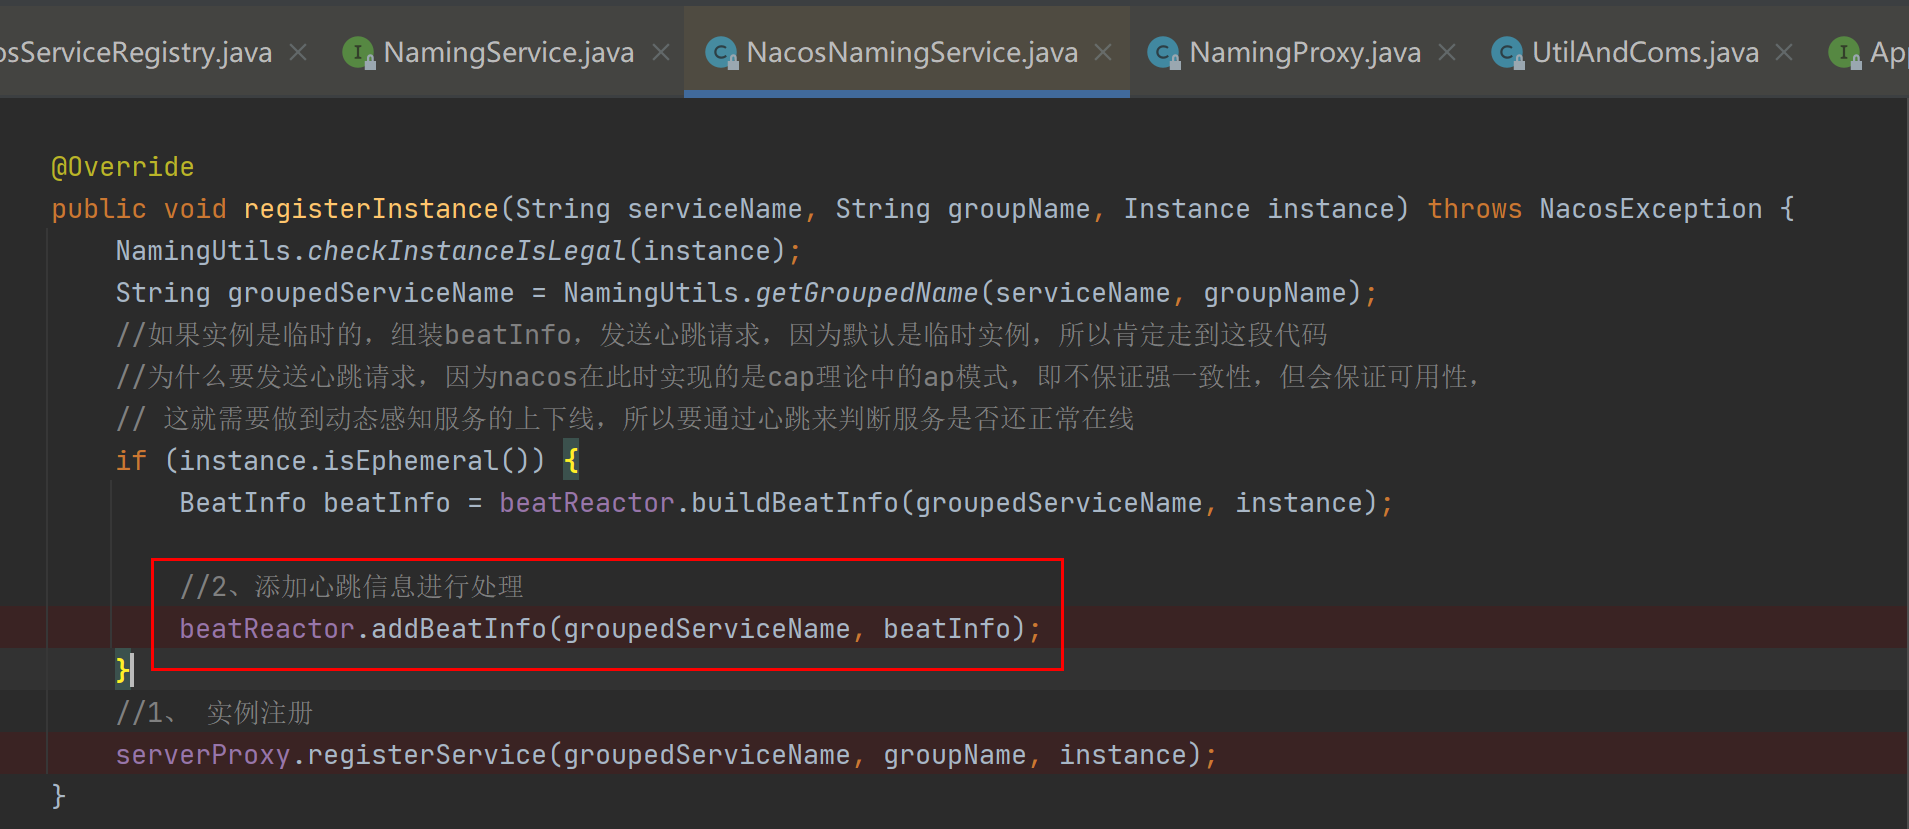Click the checkInstanceIsLegal method call
Image resolution: width=1909 pixels, height=829 pixels.
[466, 251]
